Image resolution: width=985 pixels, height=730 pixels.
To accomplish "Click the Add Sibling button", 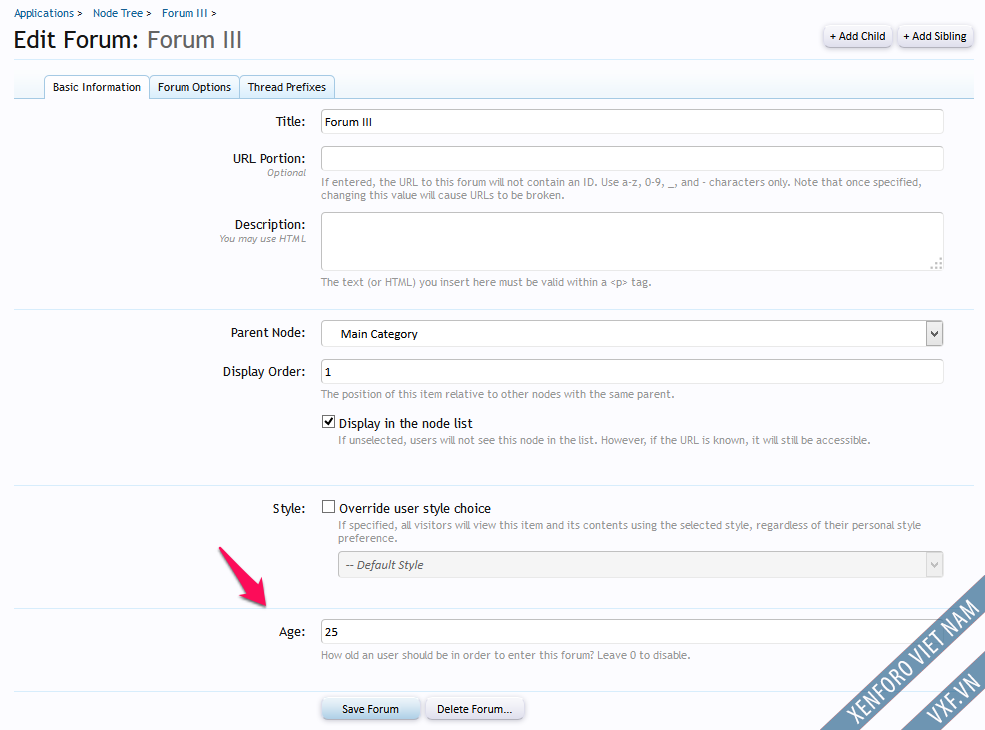I will (x=934, y=36).
